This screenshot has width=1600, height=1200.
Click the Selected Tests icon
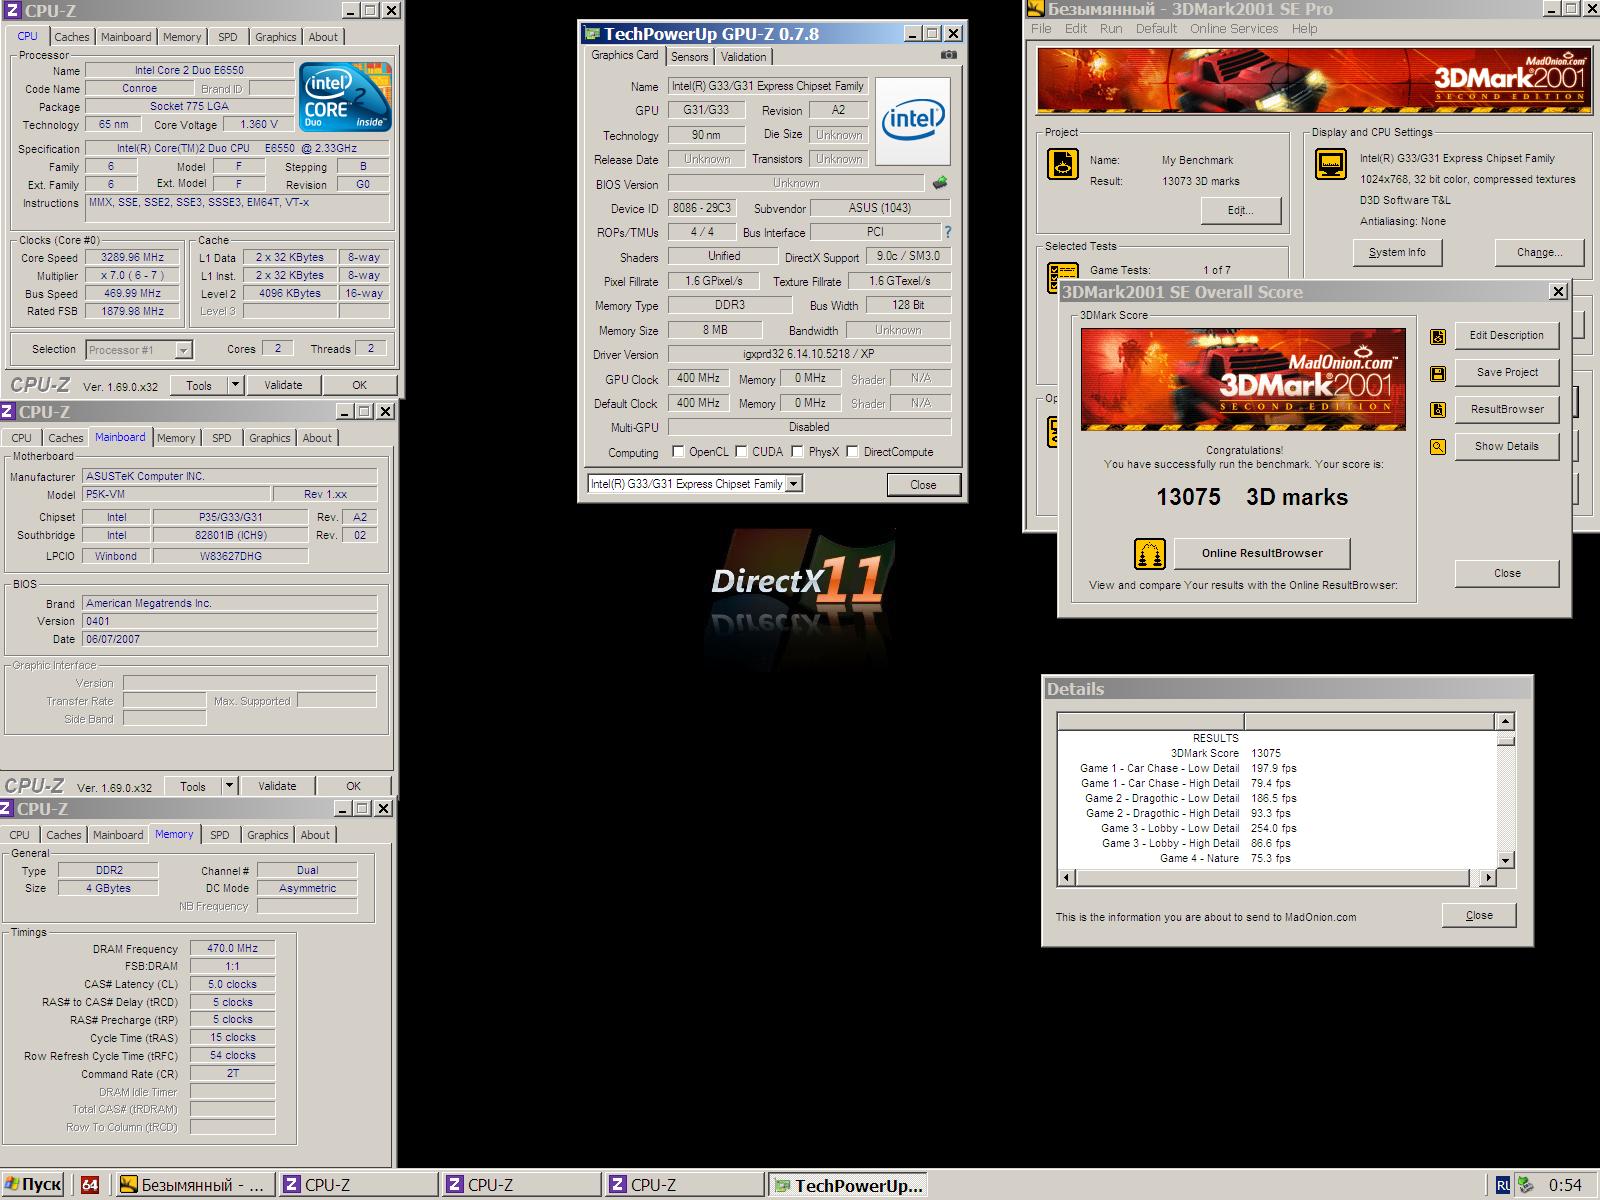1062,276
